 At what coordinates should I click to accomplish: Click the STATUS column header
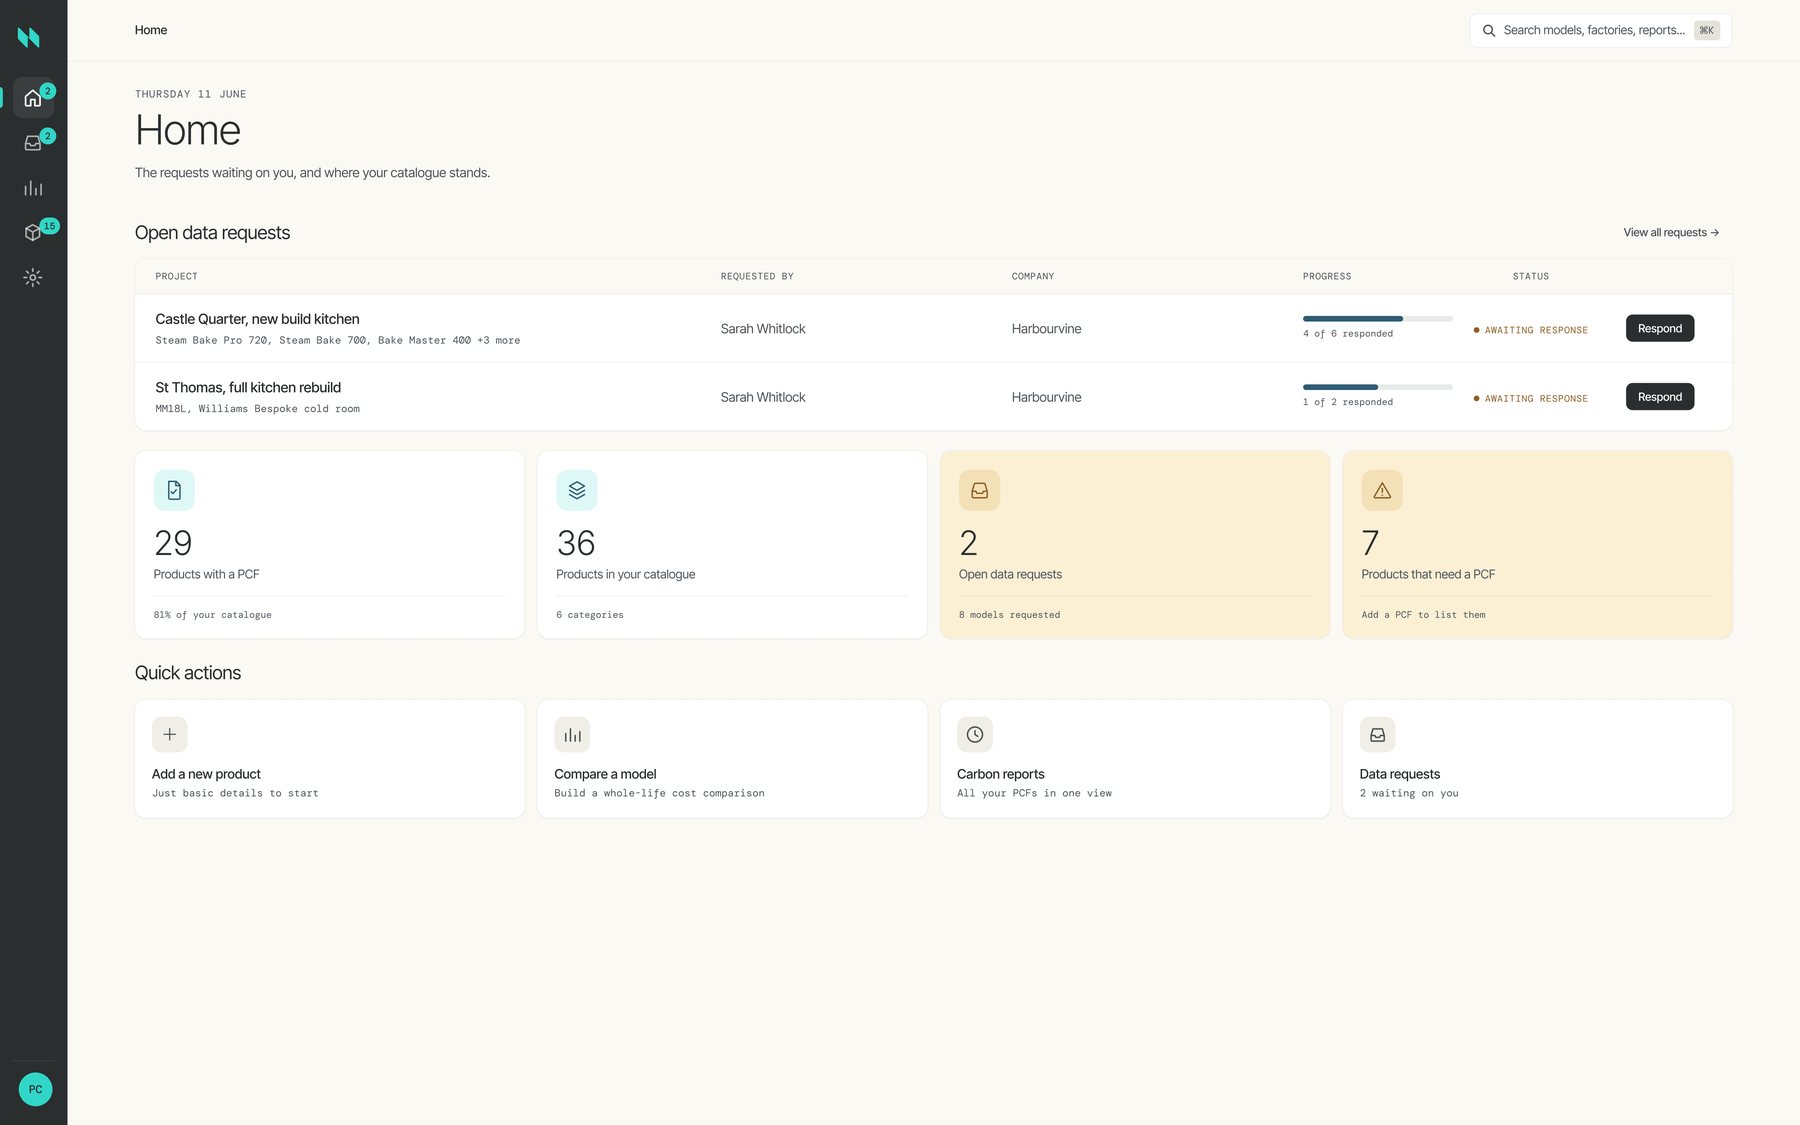click(1530, 276)
